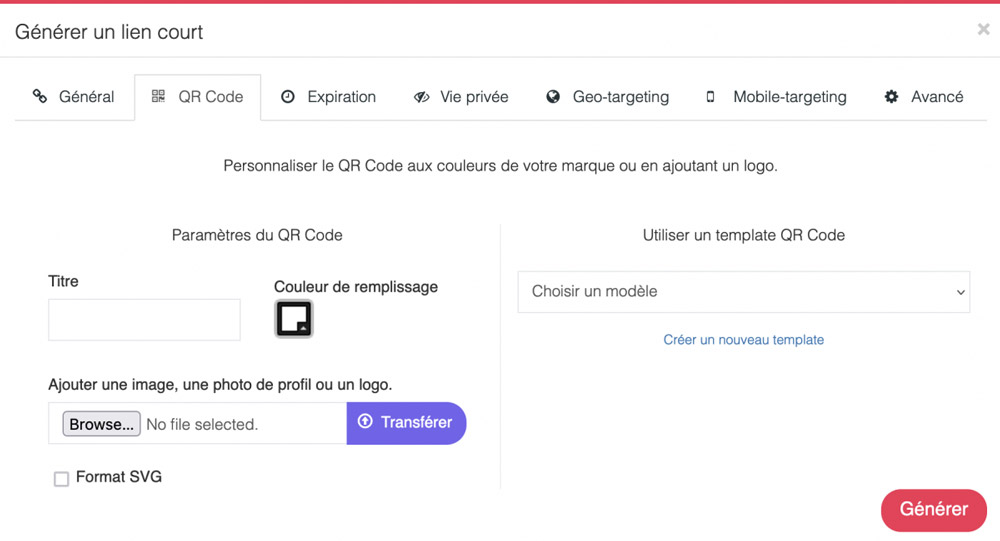Close the Générer un lien court dialog
The width and height of the screenshot is (1000, 541).
[983, 29]
